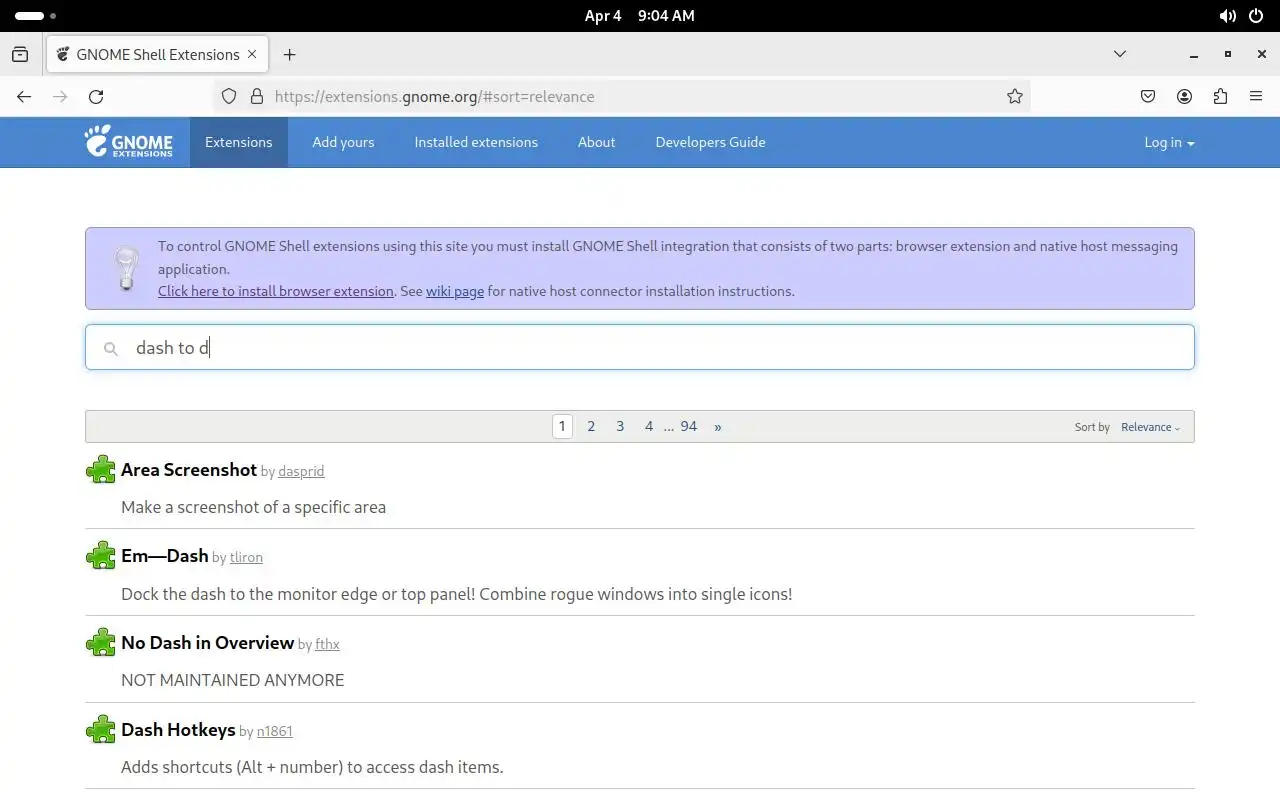Open the Add yours page
The width and height of the screenshot is (1280, 800).
tap(343, 142)
